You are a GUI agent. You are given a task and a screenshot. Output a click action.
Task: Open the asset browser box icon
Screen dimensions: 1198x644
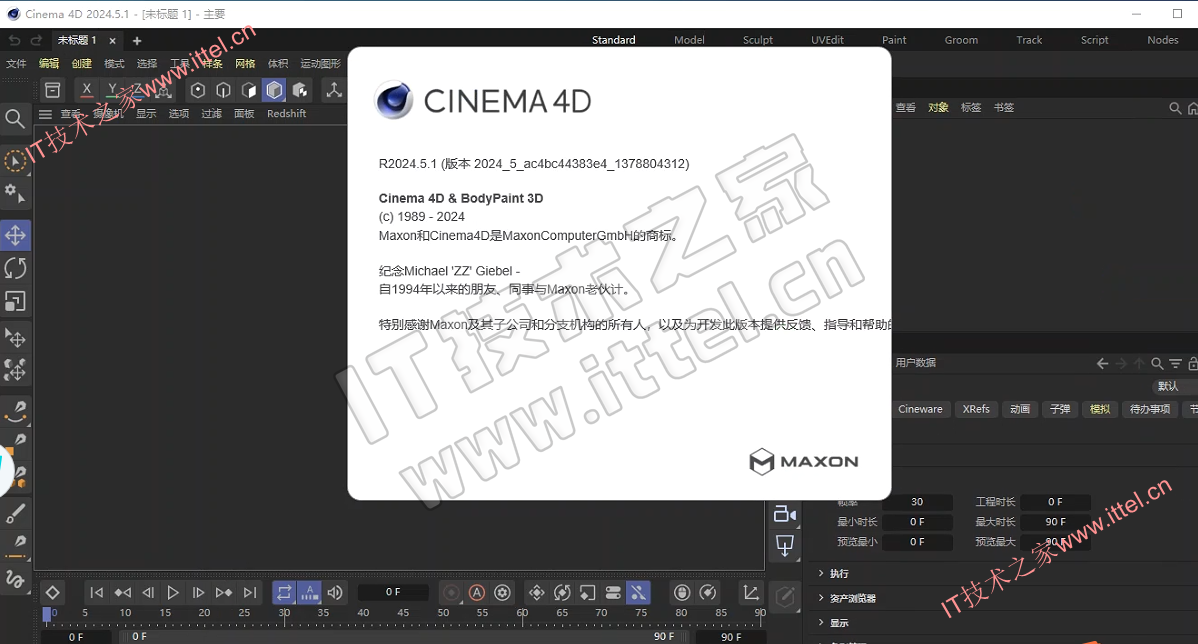tap(53, 90)
